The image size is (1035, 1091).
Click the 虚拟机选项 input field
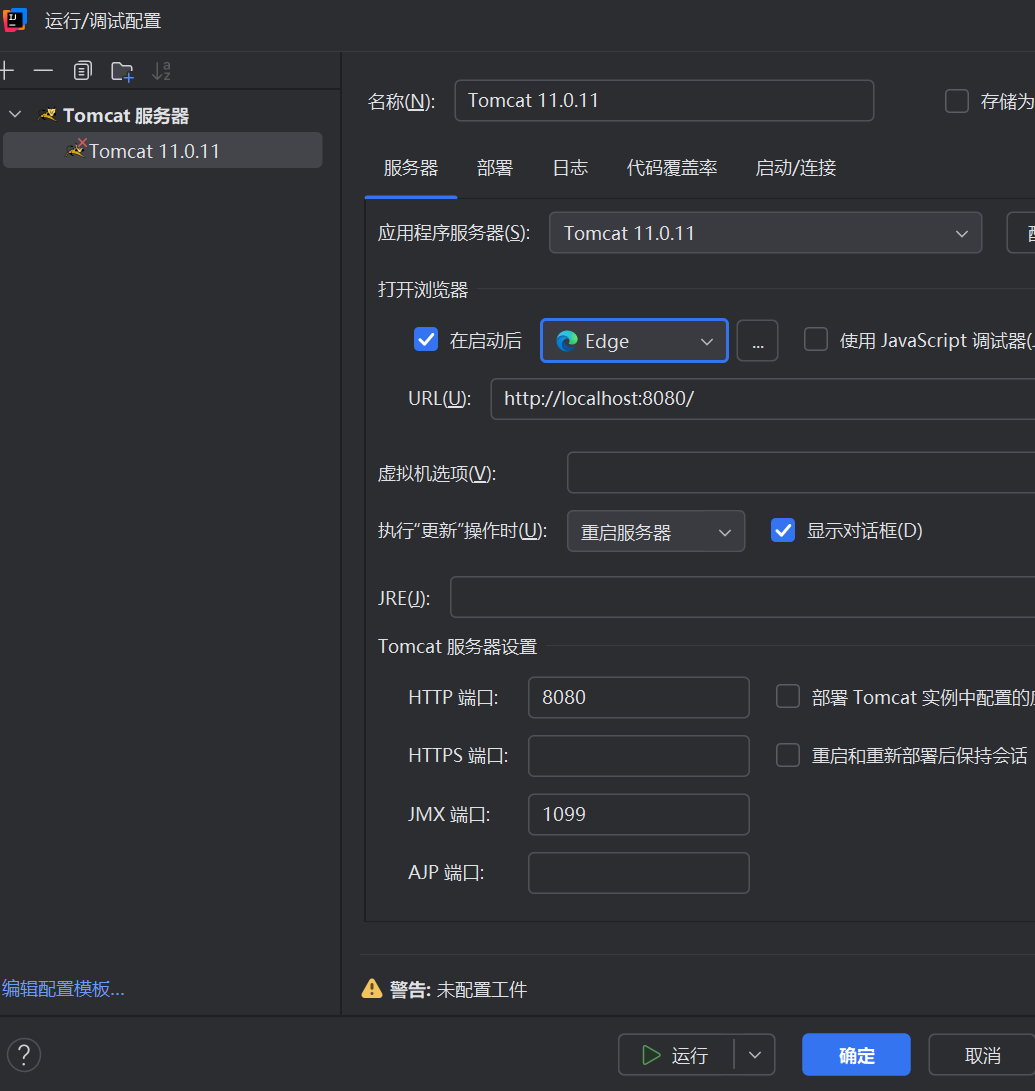click(x=801, y=472)
